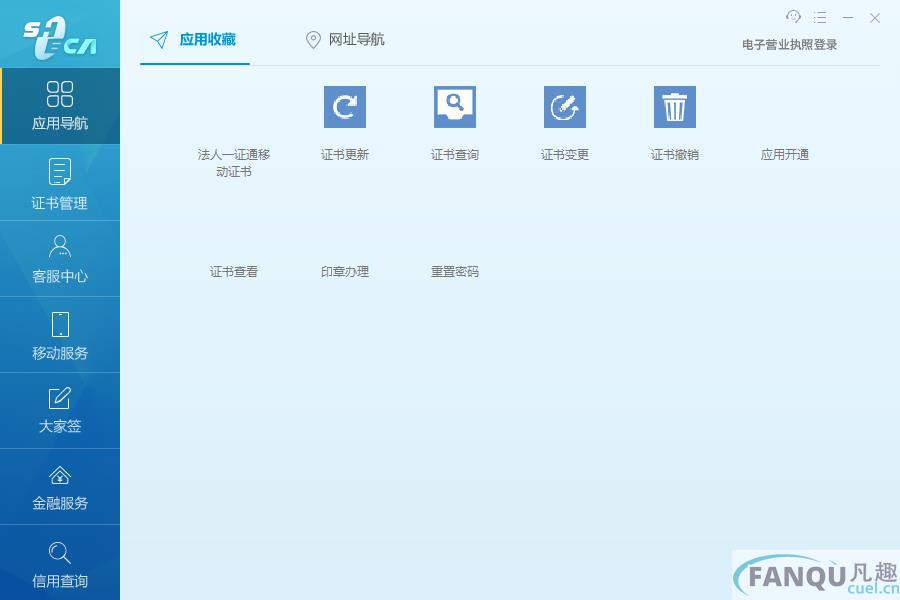The width and height of the screenshot is (900, 600).
Task: Open 金融服务 in the sidebar
Action: [x=60, y=487]
